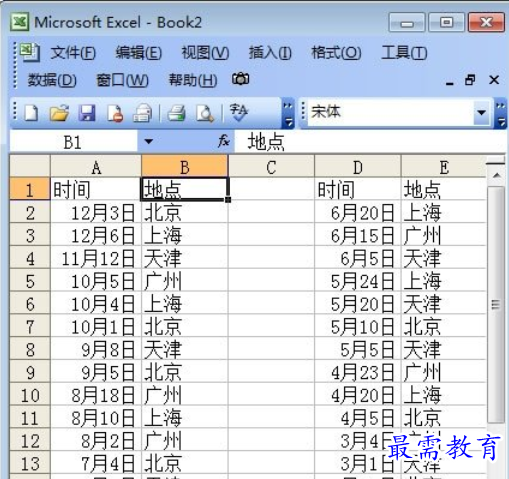
Task: Open the 文件(F) menu
Action: 73,53
